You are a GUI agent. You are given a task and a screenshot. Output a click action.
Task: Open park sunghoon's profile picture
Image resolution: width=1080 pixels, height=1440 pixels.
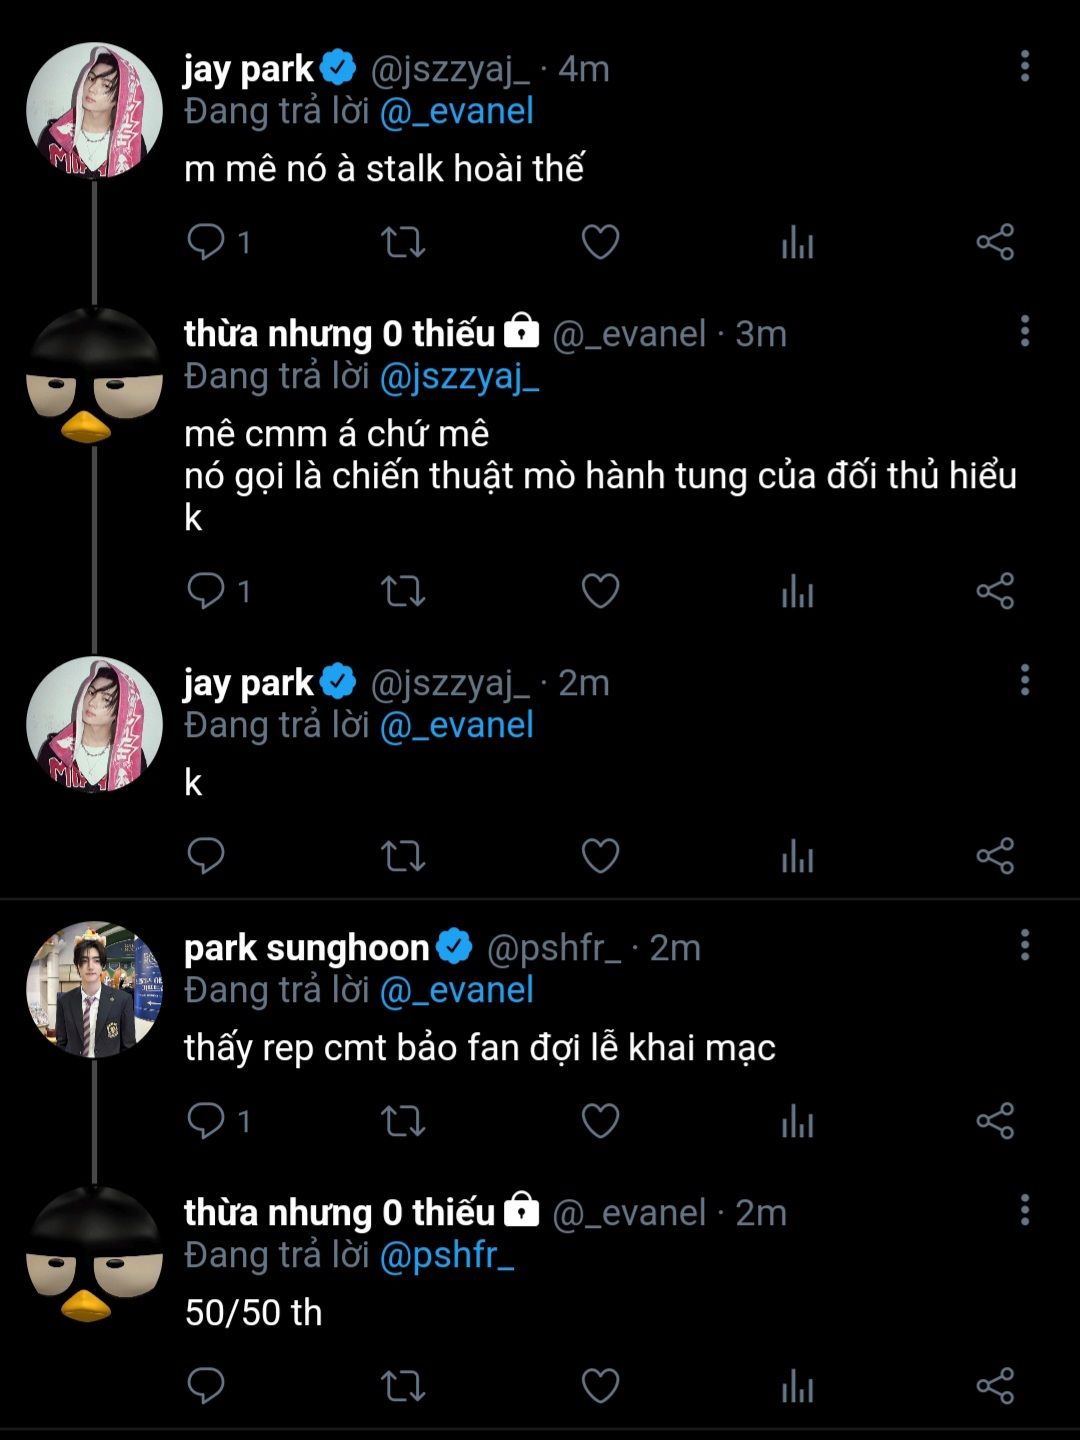(x=94, y=989)
